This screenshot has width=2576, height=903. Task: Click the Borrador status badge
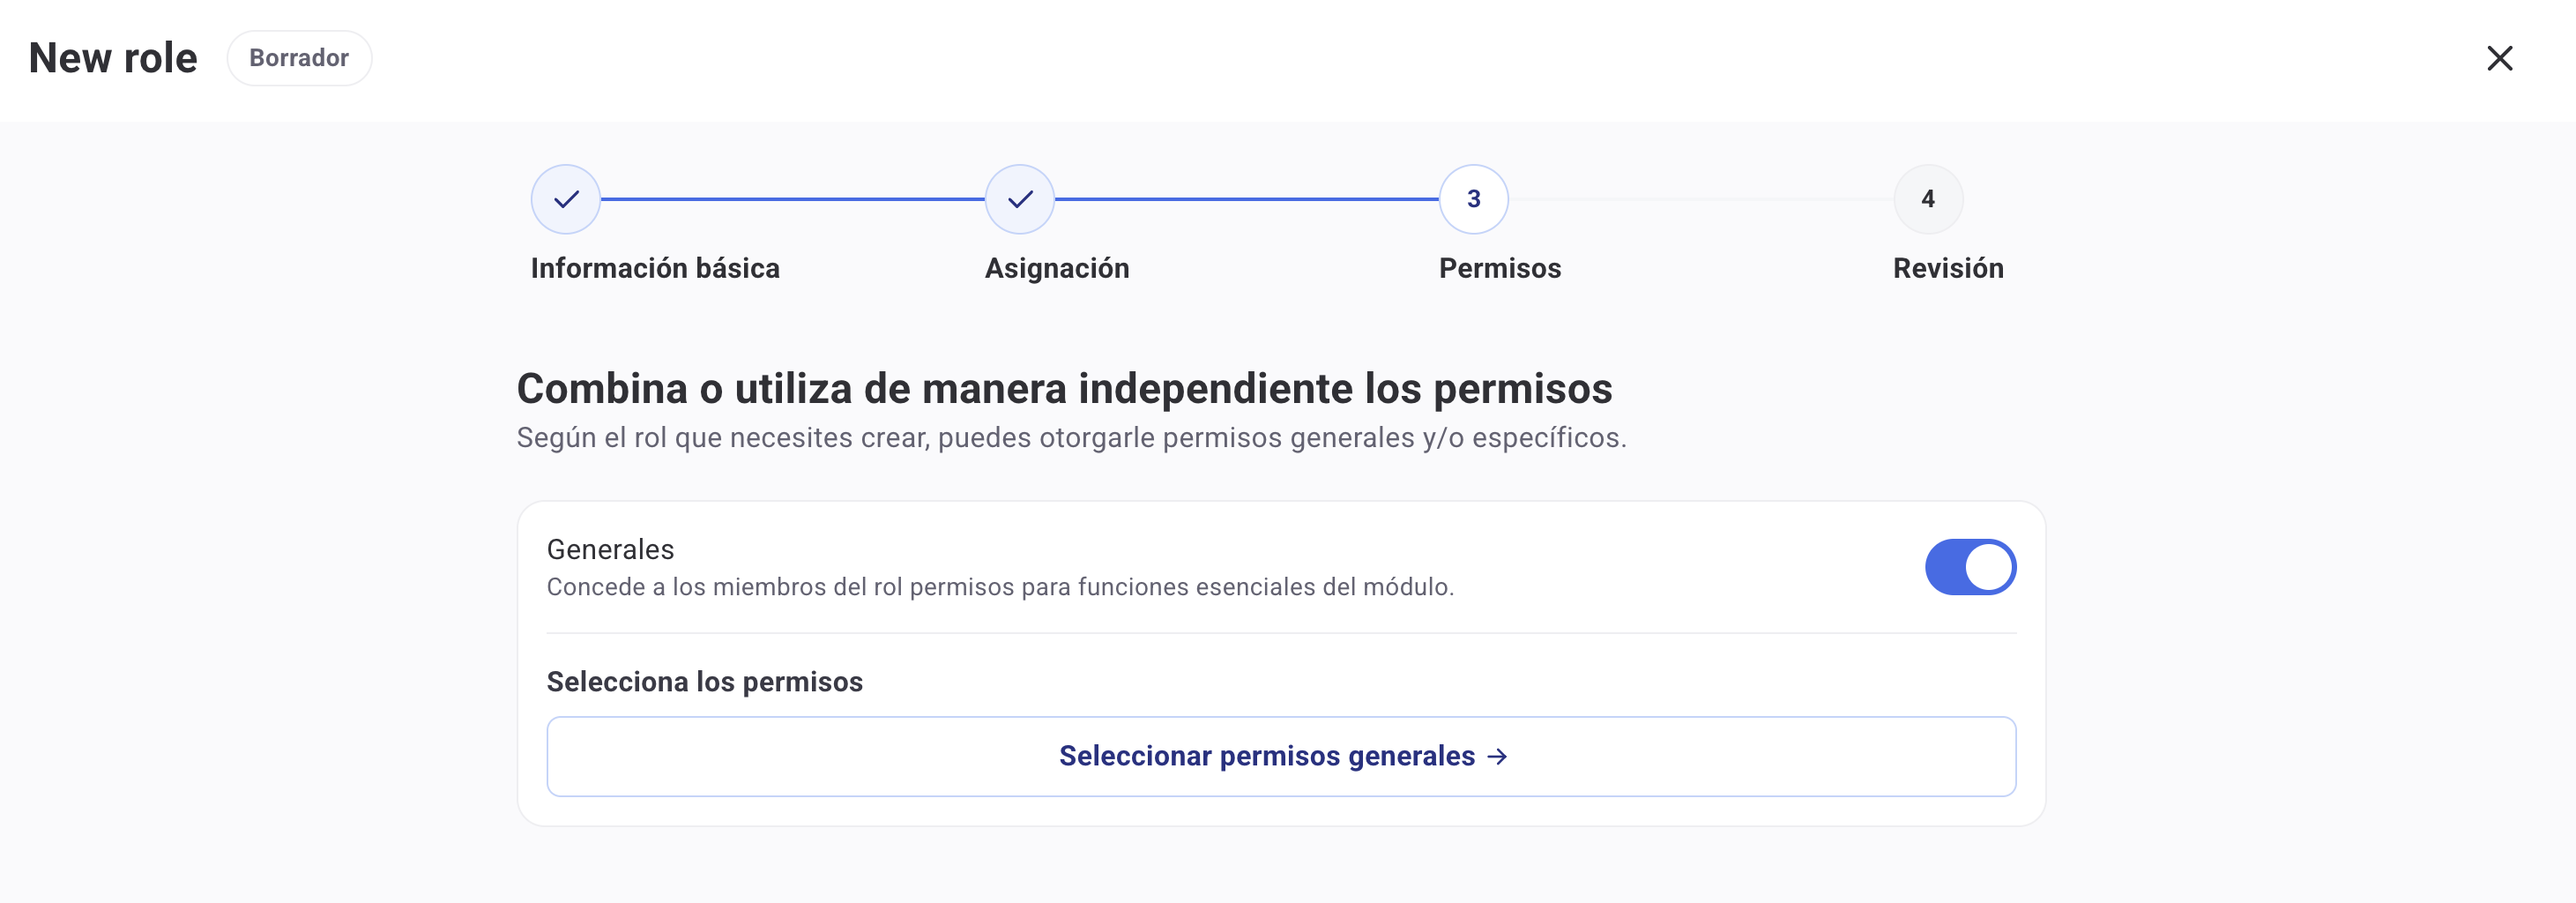tap(299, 58)
